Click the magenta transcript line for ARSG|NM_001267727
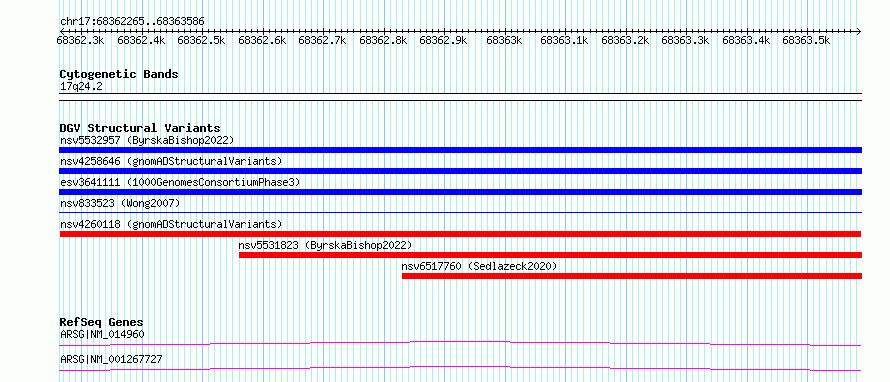This screenshot has height=382, width=890. coord(460,368)
